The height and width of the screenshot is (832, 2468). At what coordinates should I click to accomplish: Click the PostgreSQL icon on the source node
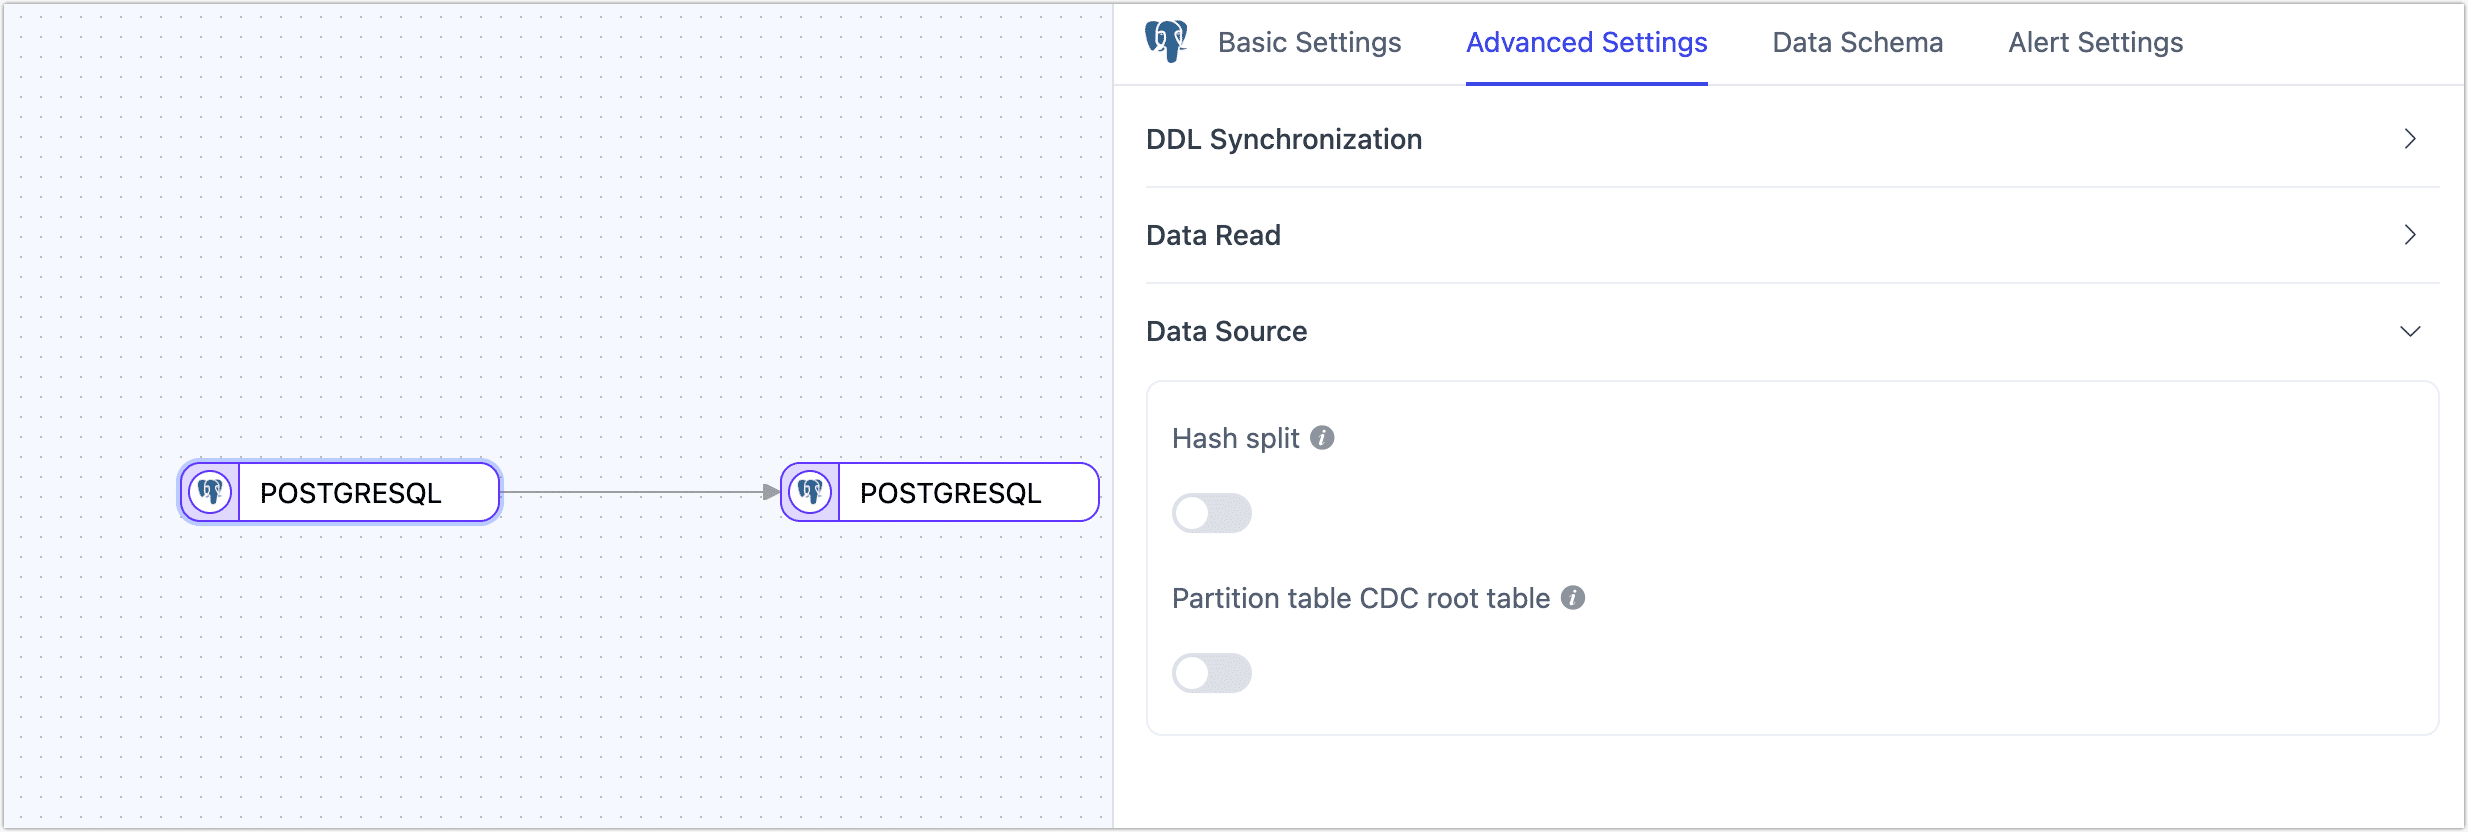(211, 491)
